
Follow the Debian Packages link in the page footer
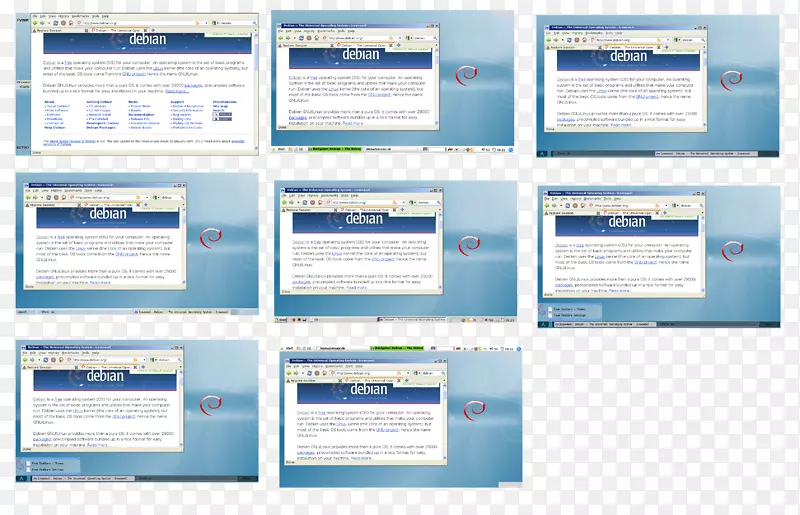(x=100, y=128)
